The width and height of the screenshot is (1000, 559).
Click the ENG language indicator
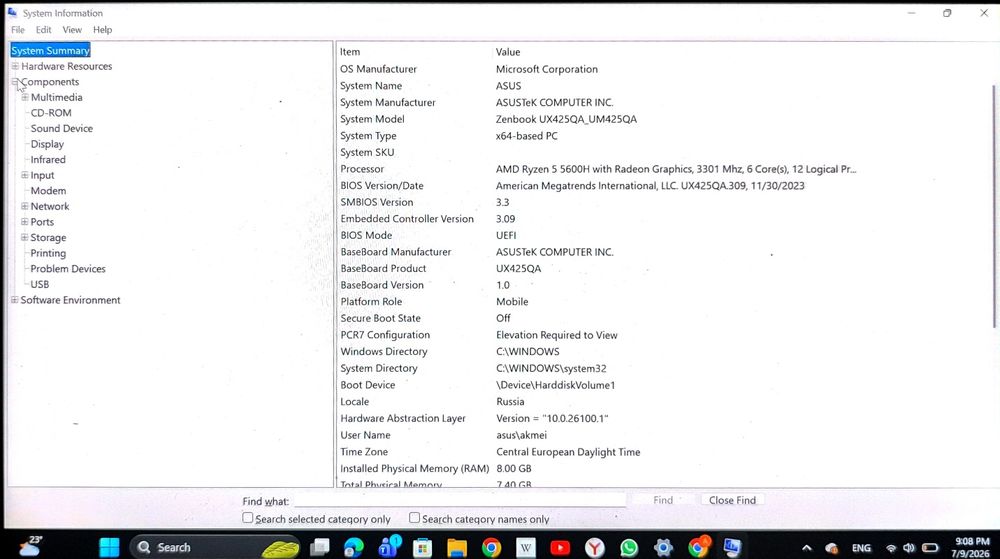click(861, 548)
